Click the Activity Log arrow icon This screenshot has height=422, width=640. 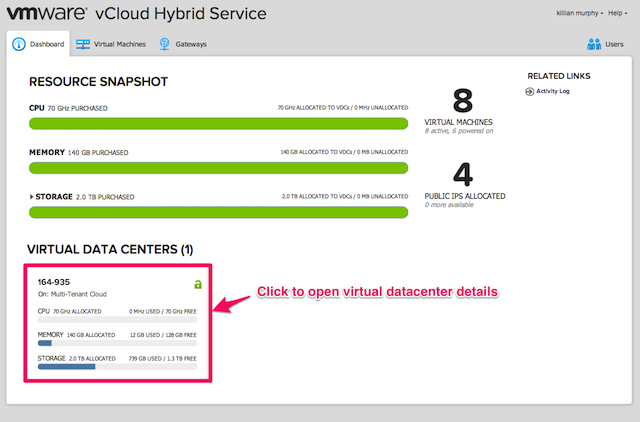click(529, 91)
